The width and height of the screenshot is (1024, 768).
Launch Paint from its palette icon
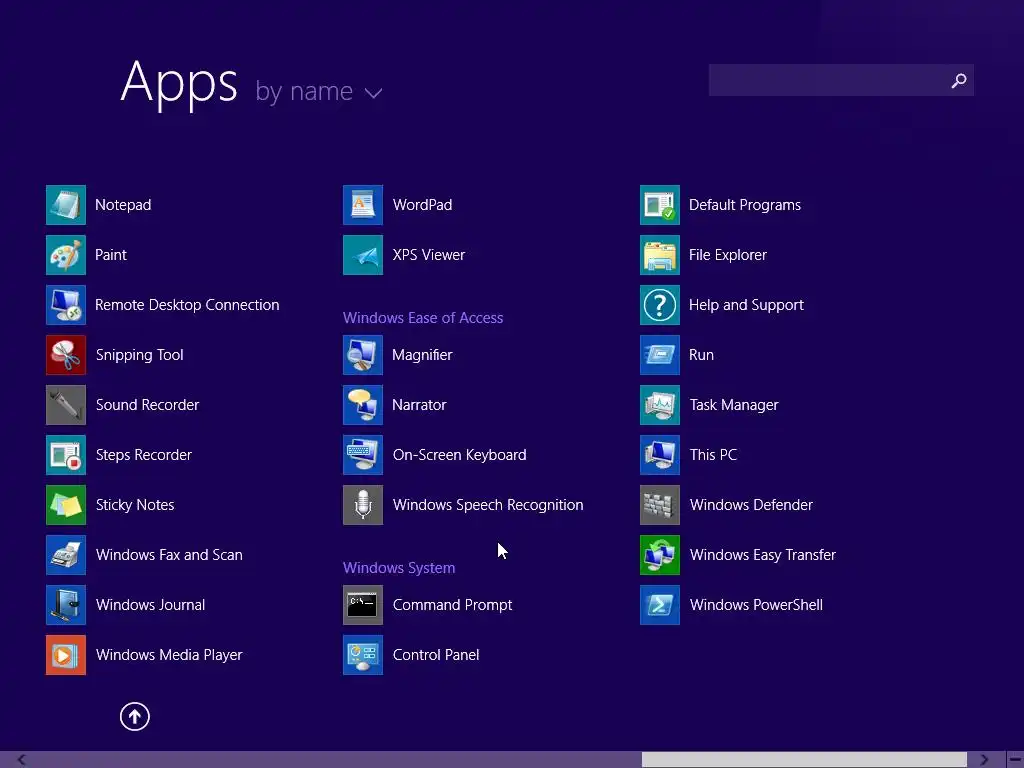pos(66,255)
